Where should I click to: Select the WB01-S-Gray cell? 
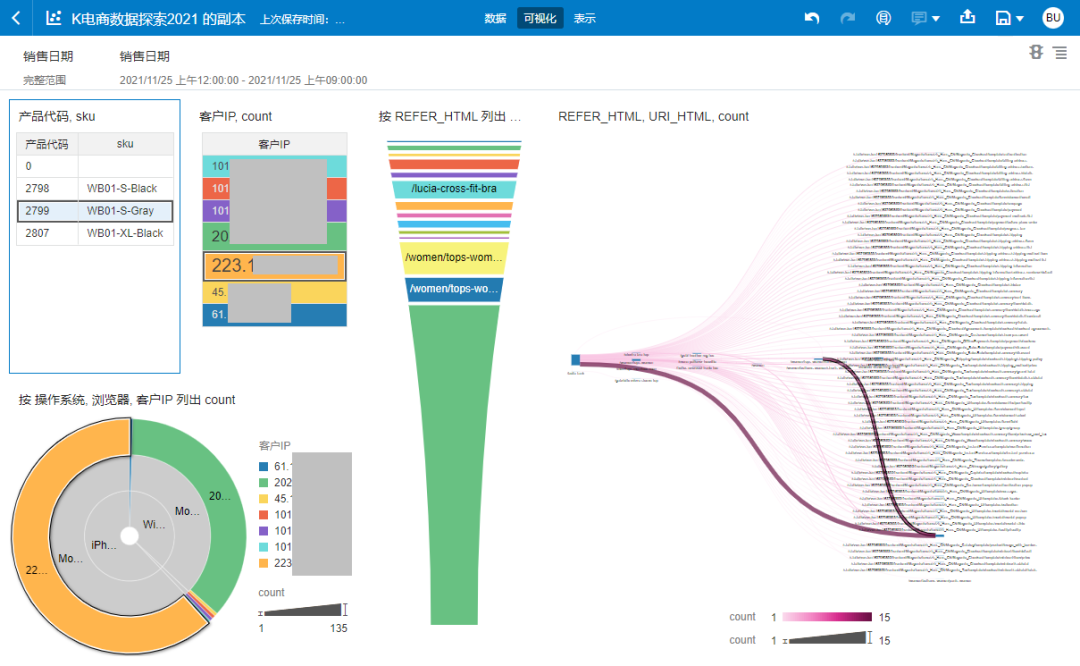coord(125,211)
